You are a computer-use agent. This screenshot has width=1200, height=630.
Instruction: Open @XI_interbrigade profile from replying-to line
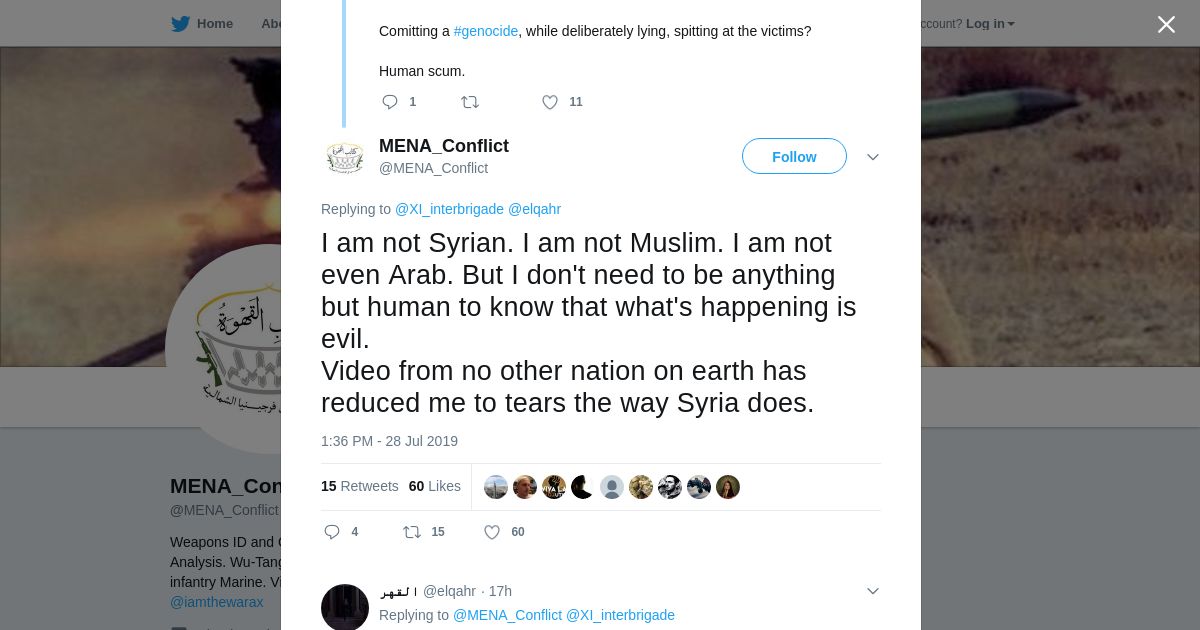click(449, 209)
